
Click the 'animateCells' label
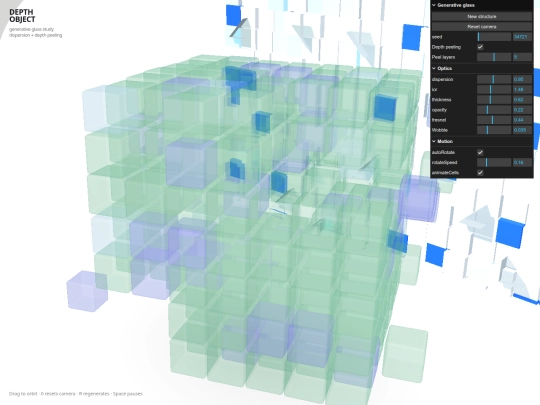(x=445, y=173)
